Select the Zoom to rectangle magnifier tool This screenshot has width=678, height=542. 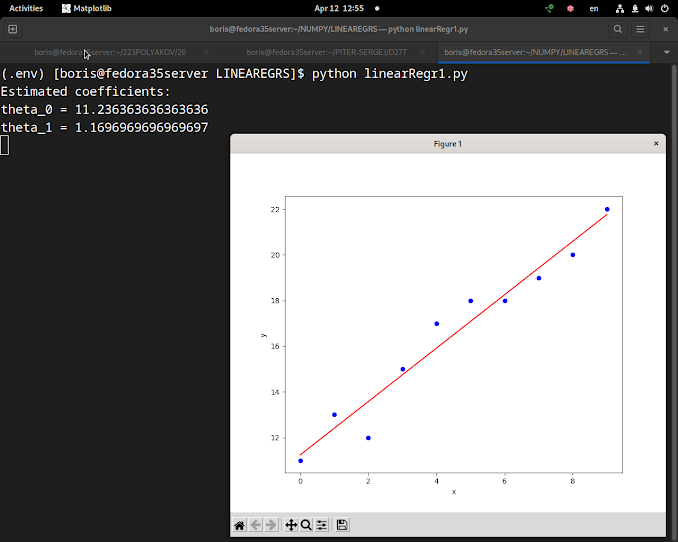[x=306, y=525]
